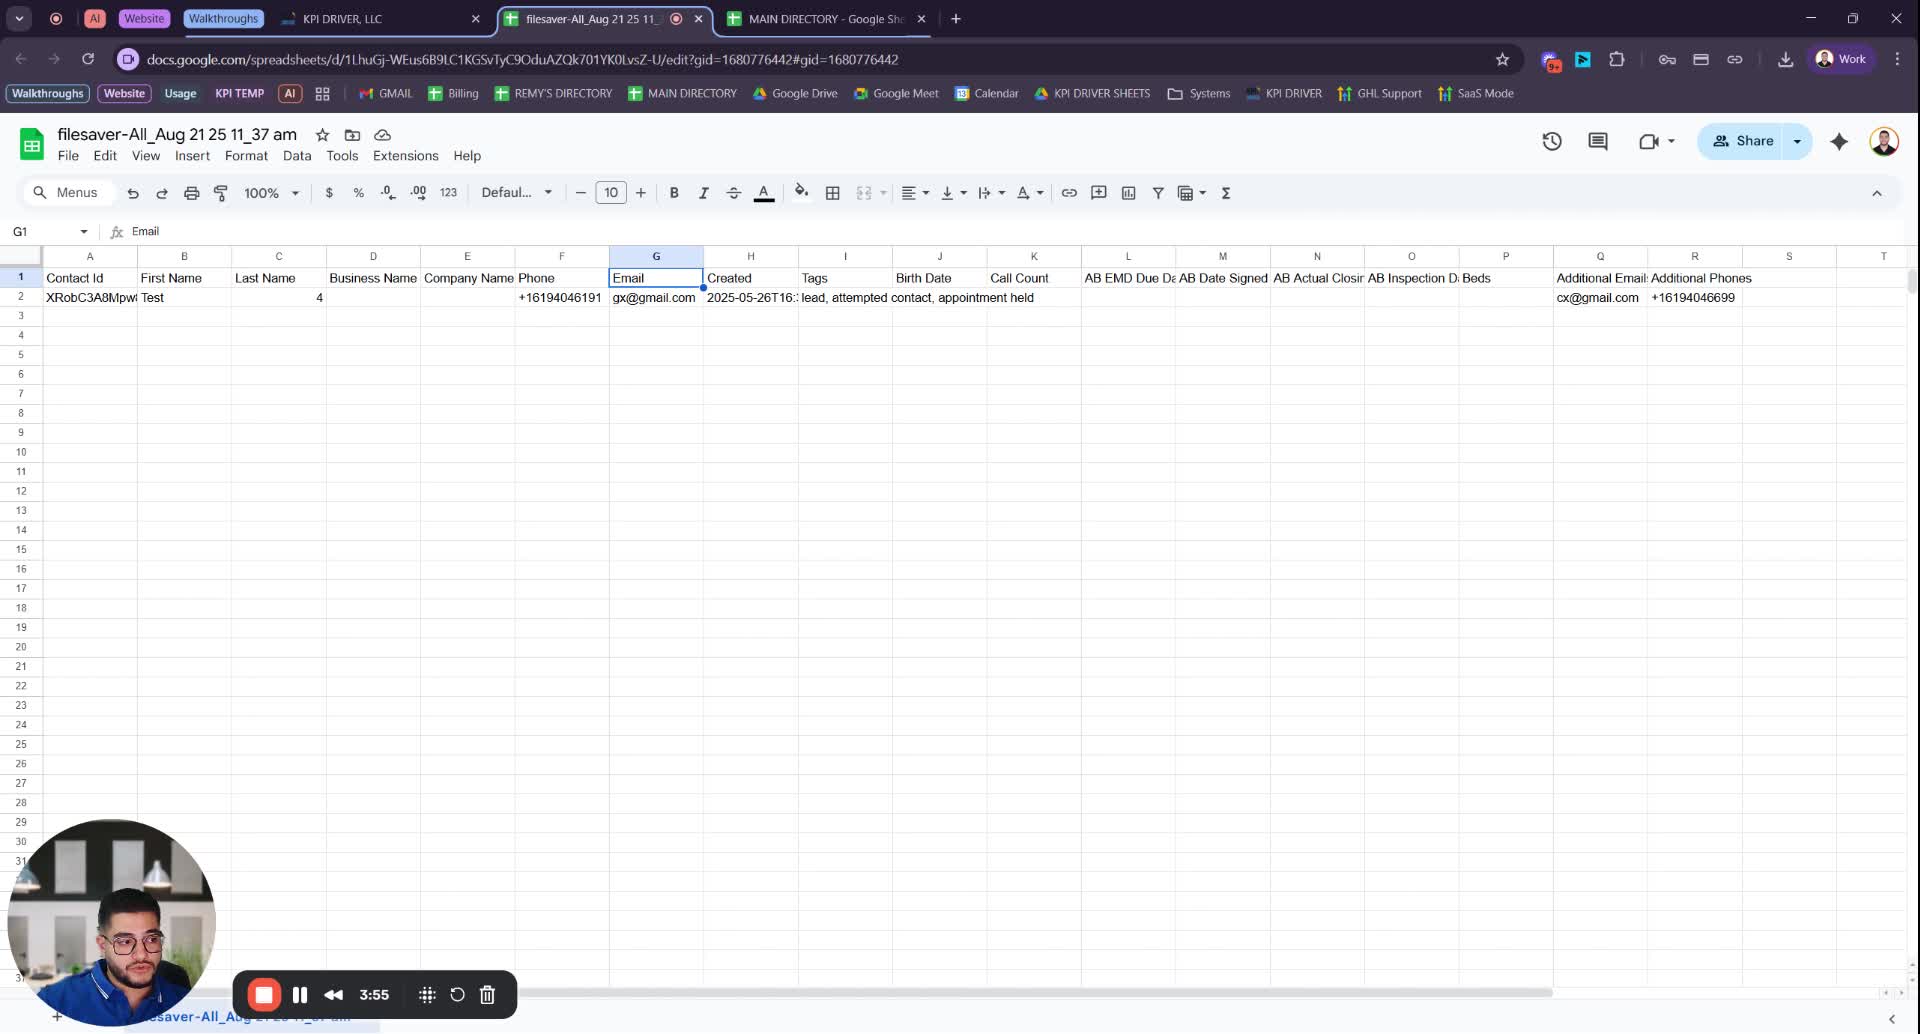The width and height of the screenshot is (1920, 1034).
Task: Increase decimal places
Action: tap(418, 193)
